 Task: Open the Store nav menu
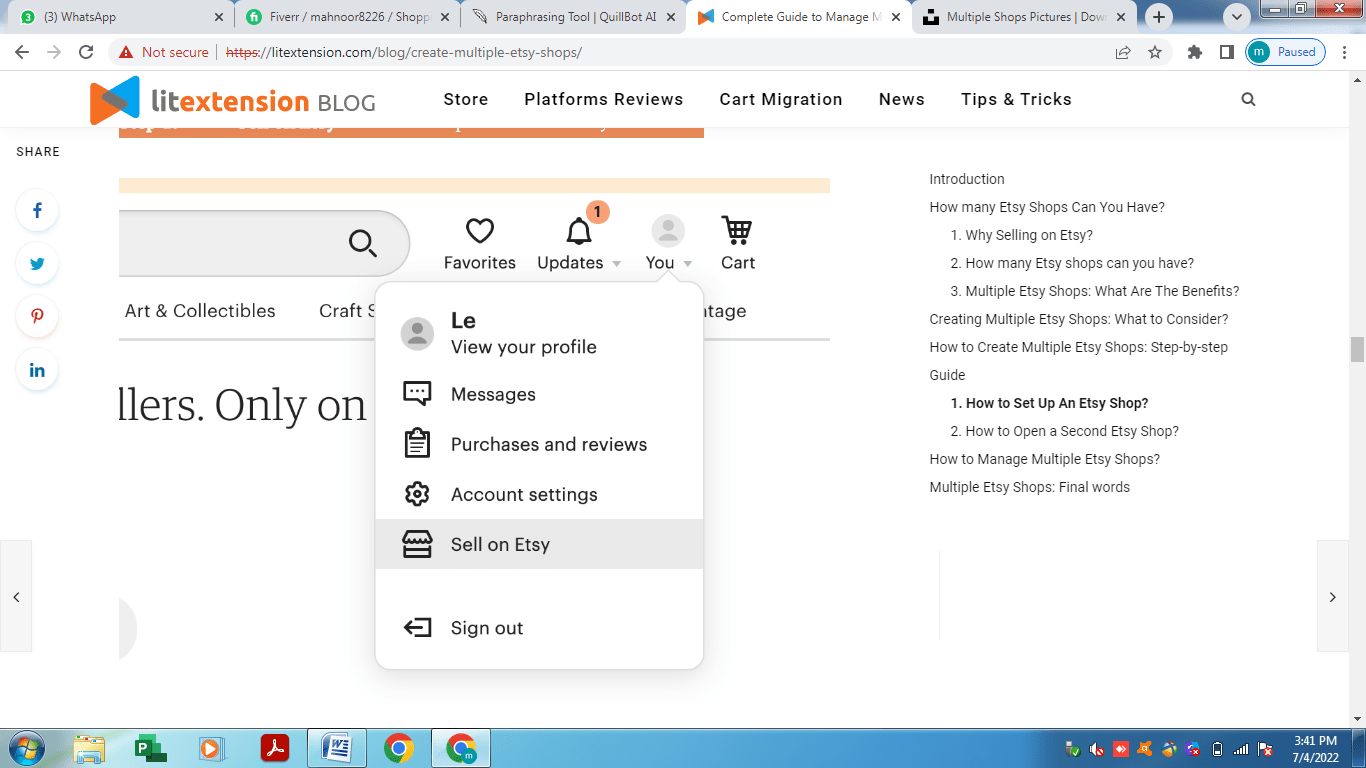pyautogui.click(x=466, y=99)
